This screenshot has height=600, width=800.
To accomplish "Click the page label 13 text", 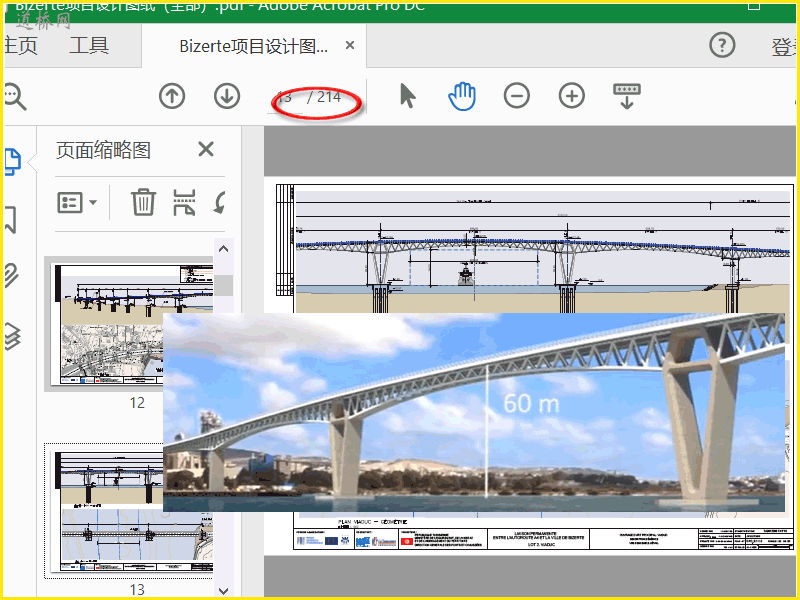I will coord(137,590).
